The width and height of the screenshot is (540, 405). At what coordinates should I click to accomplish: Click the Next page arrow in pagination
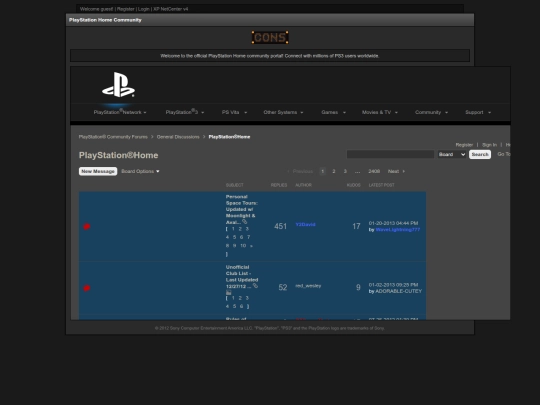(404, 171)
